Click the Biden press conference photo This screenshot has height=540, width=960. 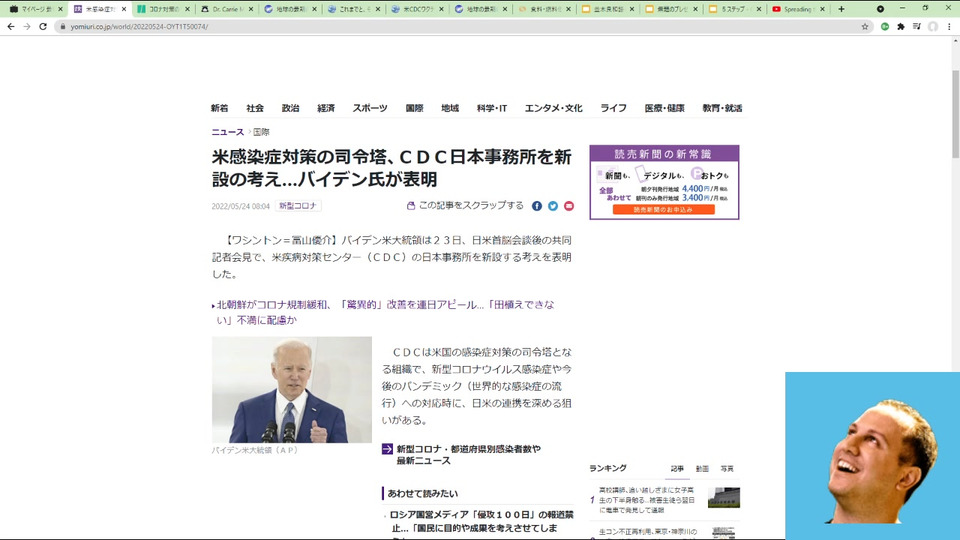click(291, 389)
